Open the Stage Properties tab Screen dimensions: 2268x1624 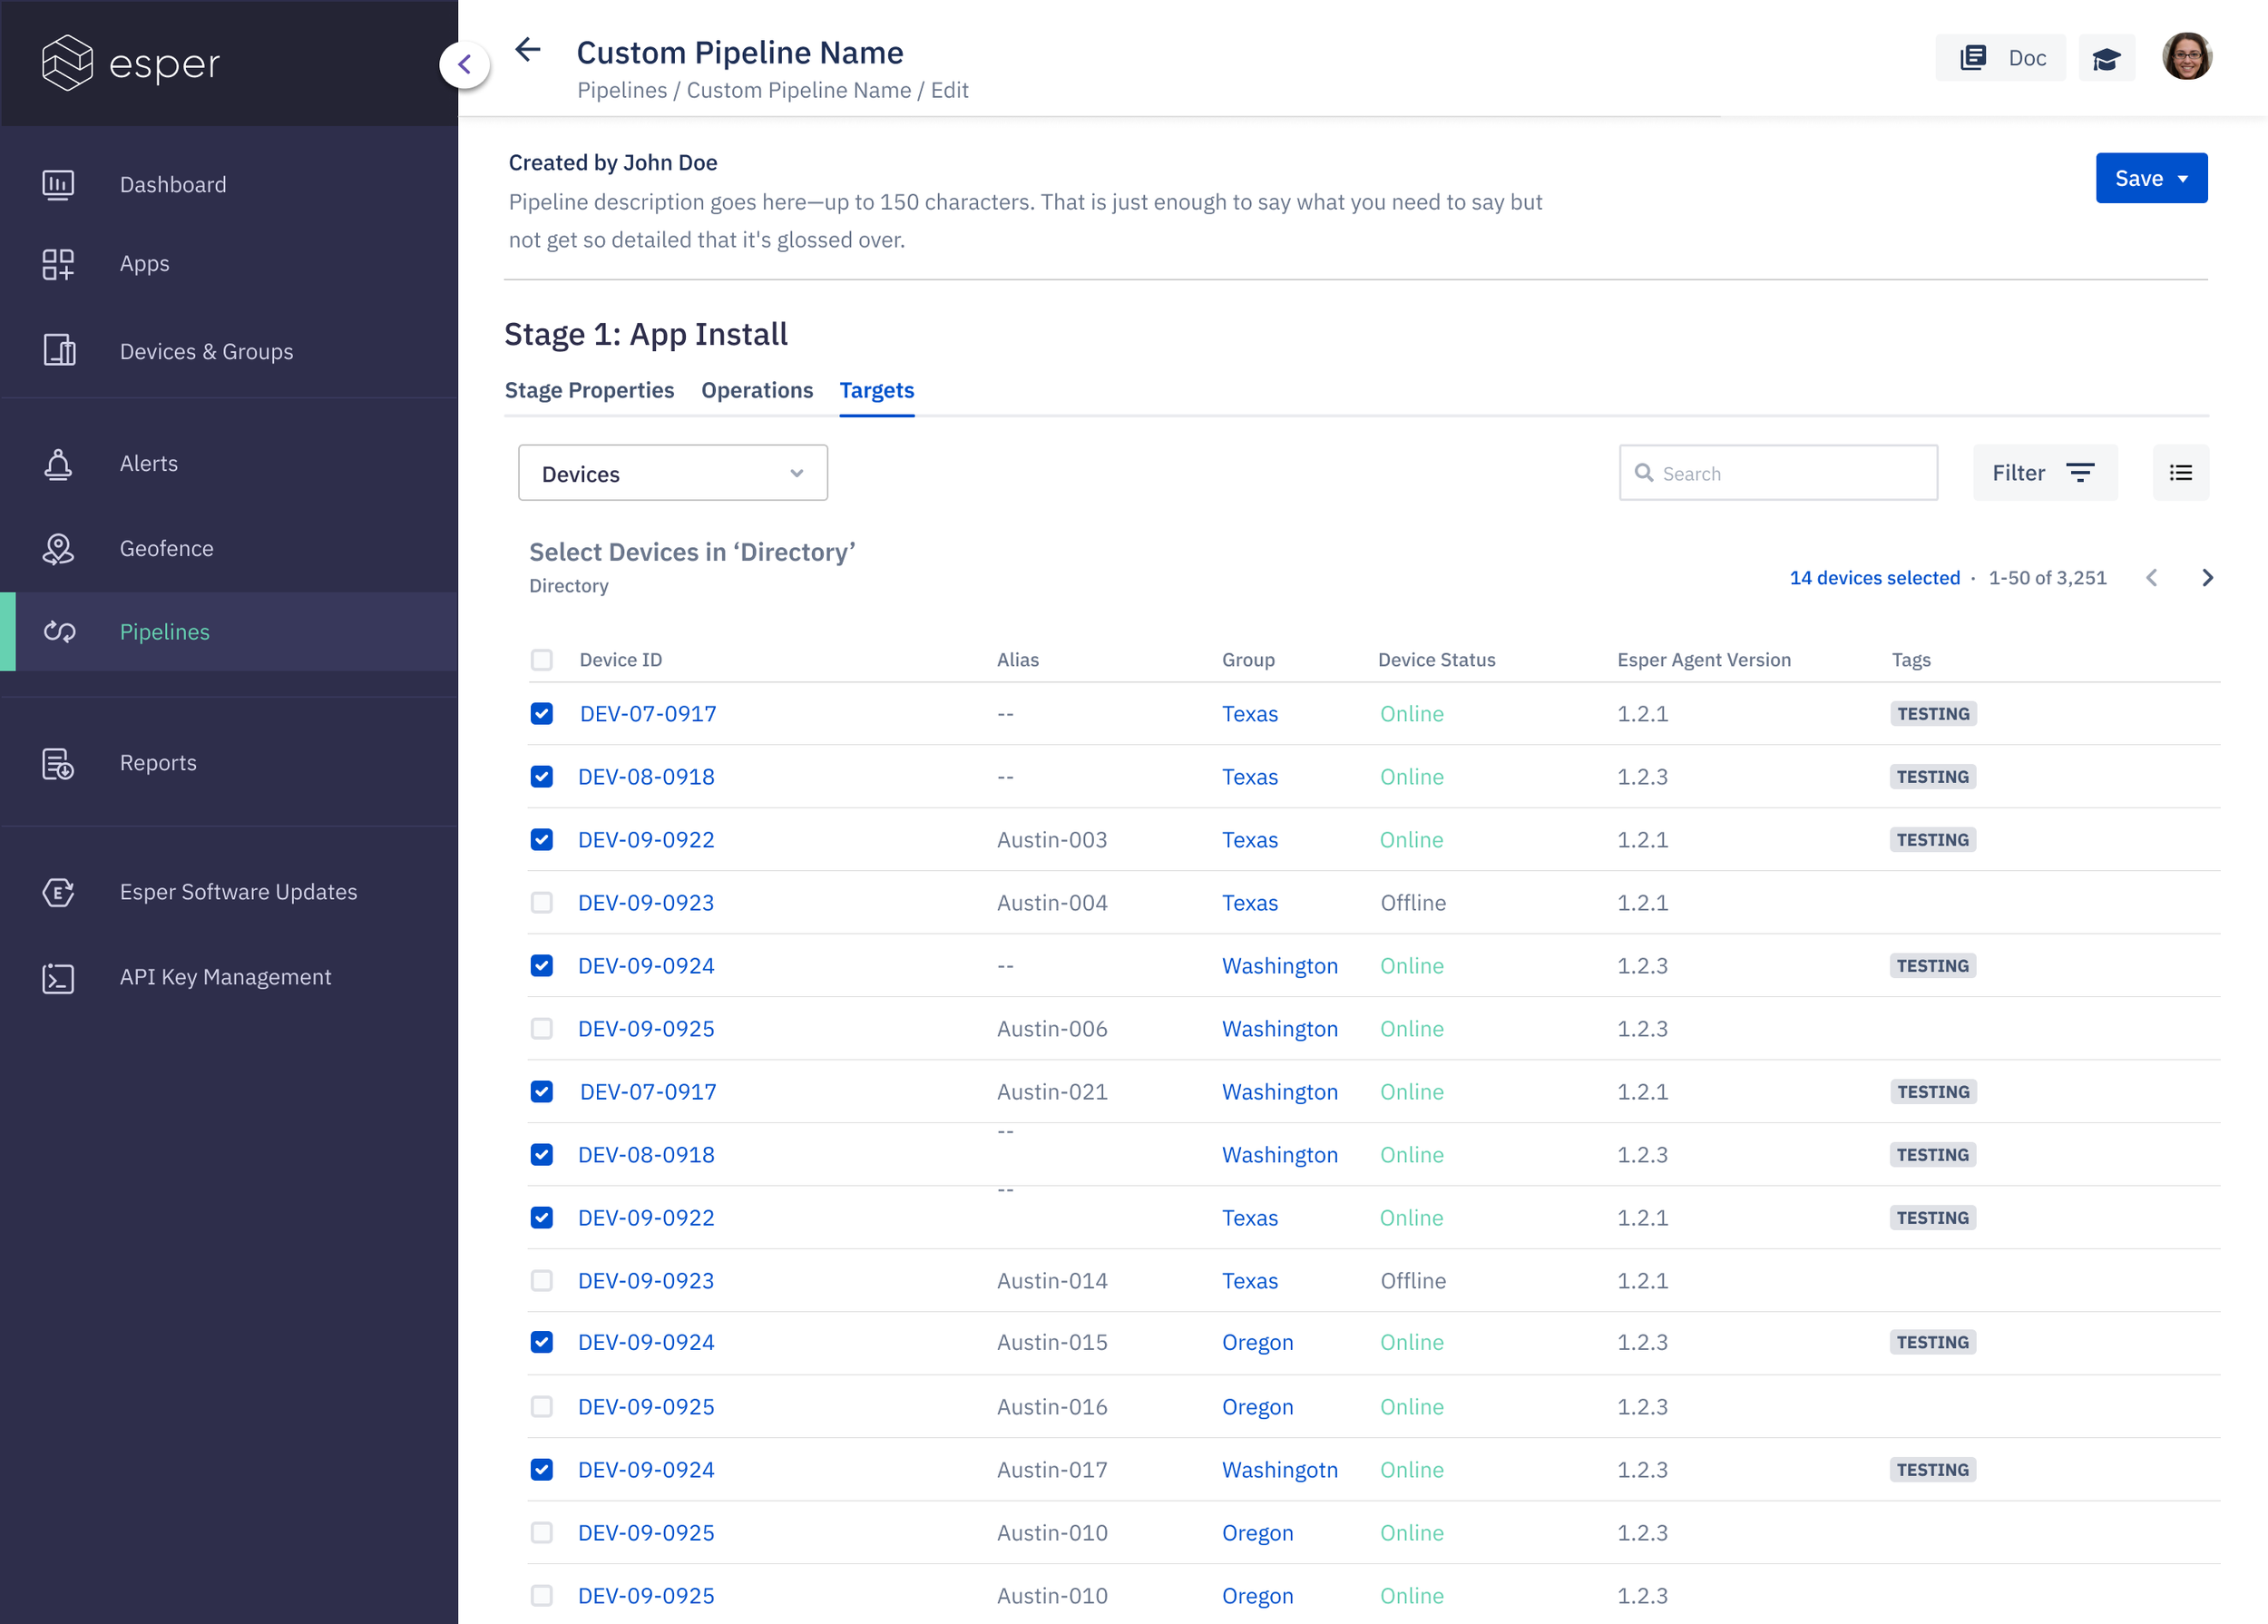point(589,390)
